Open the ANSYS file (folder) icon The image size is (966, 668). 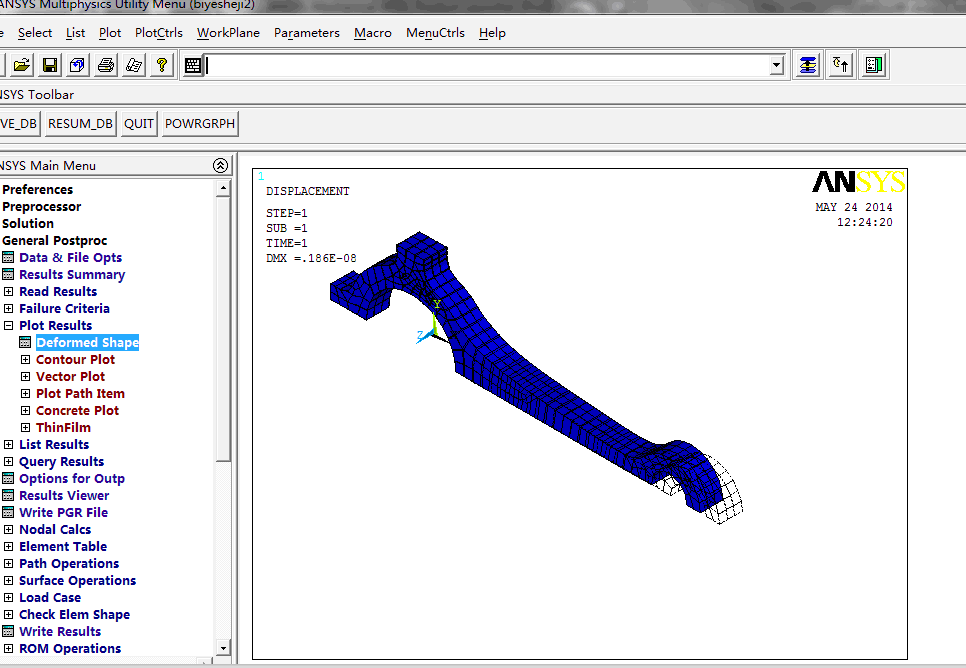point(22,65)
